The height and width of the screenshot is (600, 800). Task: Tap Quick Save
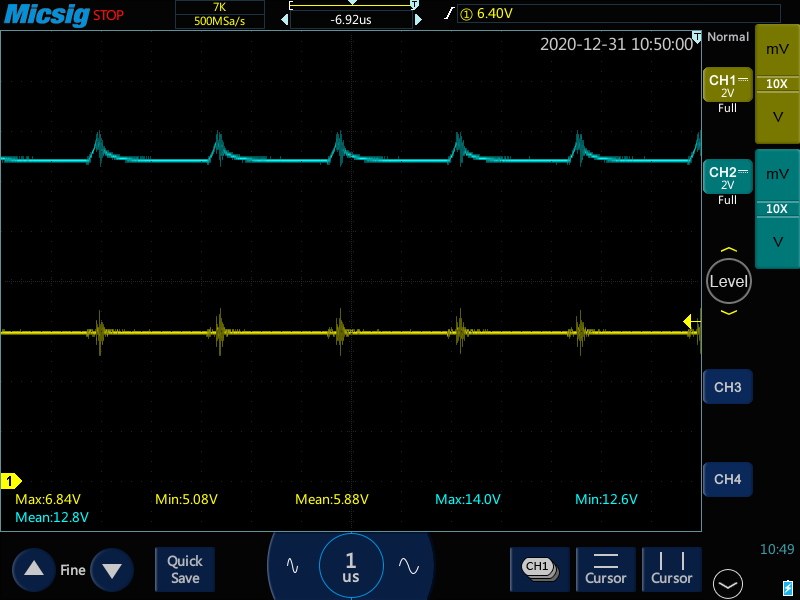pyautogui.click(x=185, y=569)
